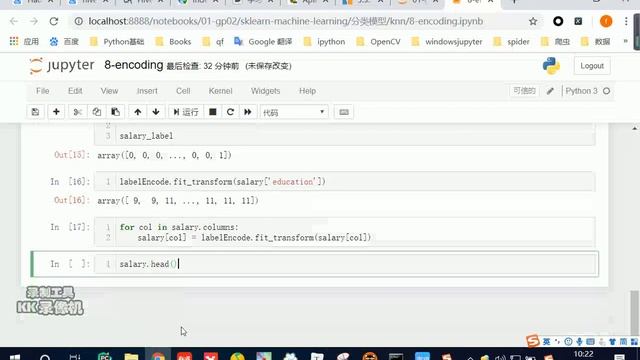
Task: Click the Python 3 kernel status circle
Action: pos(607,91)
